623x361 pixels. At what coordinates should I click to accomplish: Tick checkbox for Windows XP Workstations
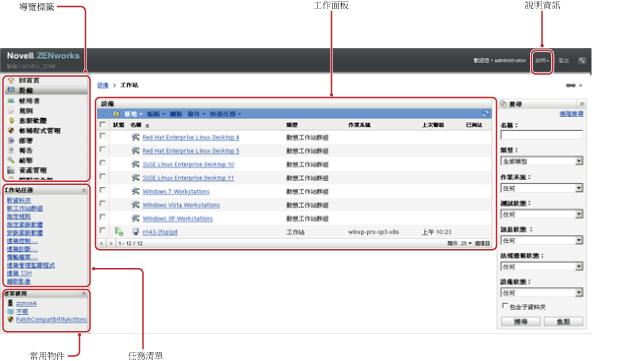point(103,217)
